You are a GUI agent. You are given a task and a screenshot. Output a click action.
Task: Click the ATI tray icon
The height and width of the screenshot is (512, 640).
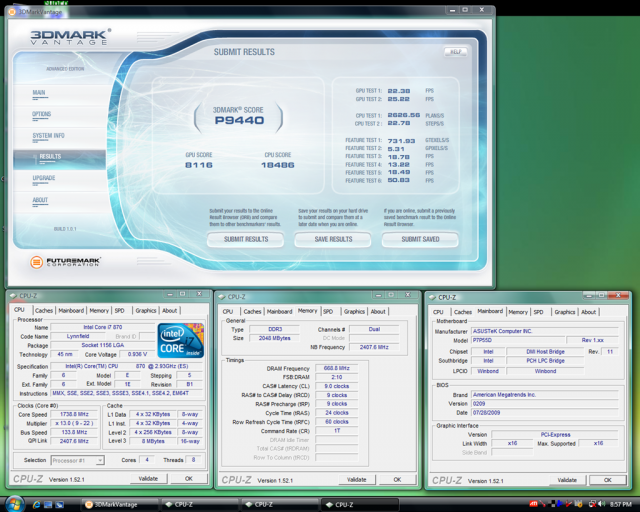click(x=533, y=504)
